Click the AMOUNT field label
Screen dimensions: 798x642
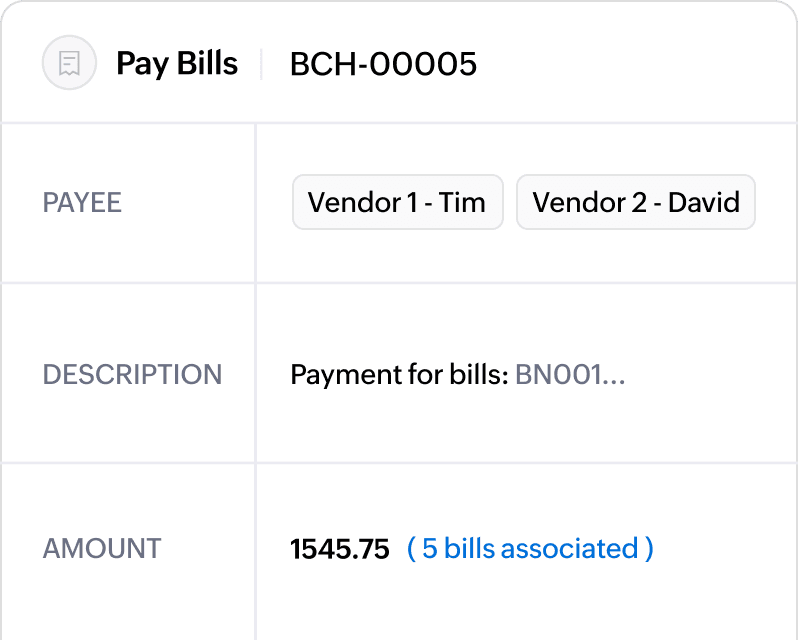point(102,549)
